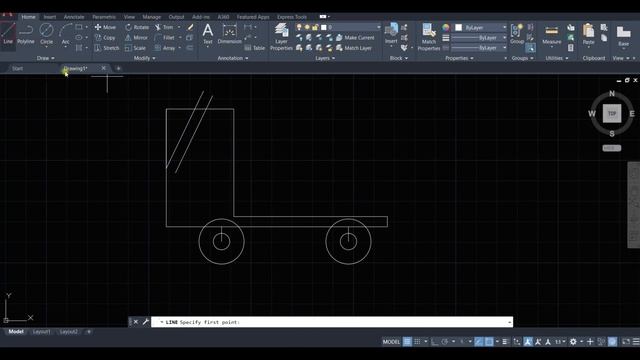Open the Annotate ribbon tab
This screenshot has height=360, width=640.
tap(74, 17)
